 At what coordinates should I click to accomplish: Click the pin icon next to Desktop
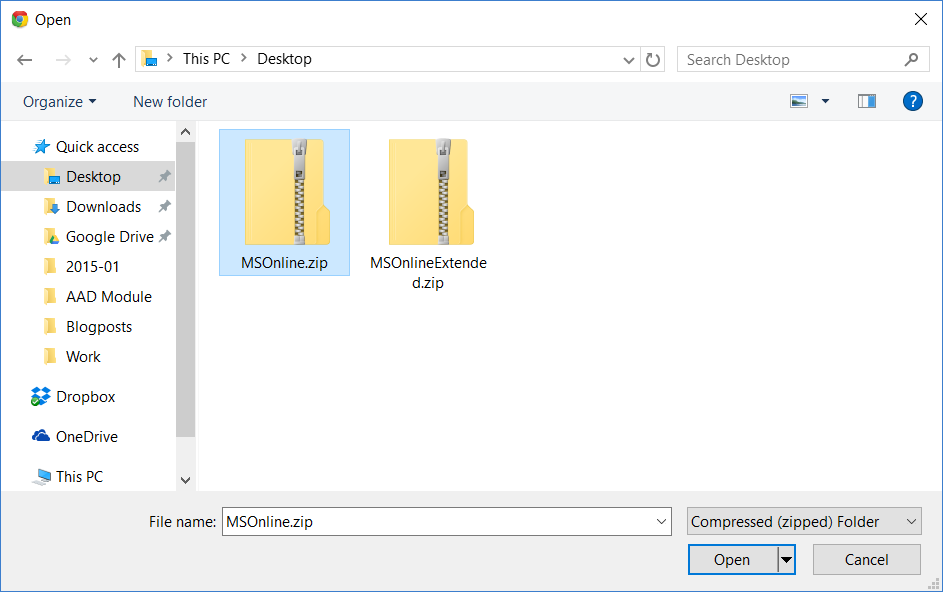click(x=164, y=176)
